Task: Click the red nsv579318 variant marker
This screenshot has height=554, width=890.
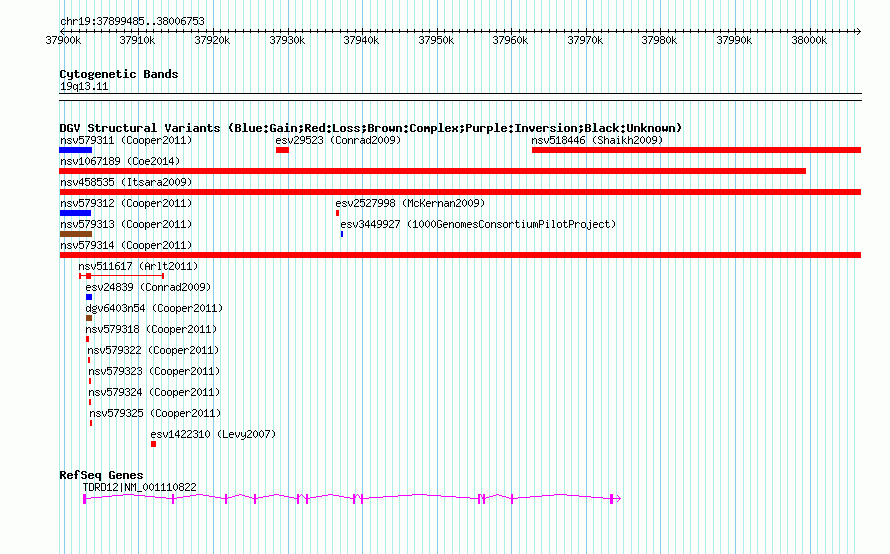Action: tap(87, 339)
